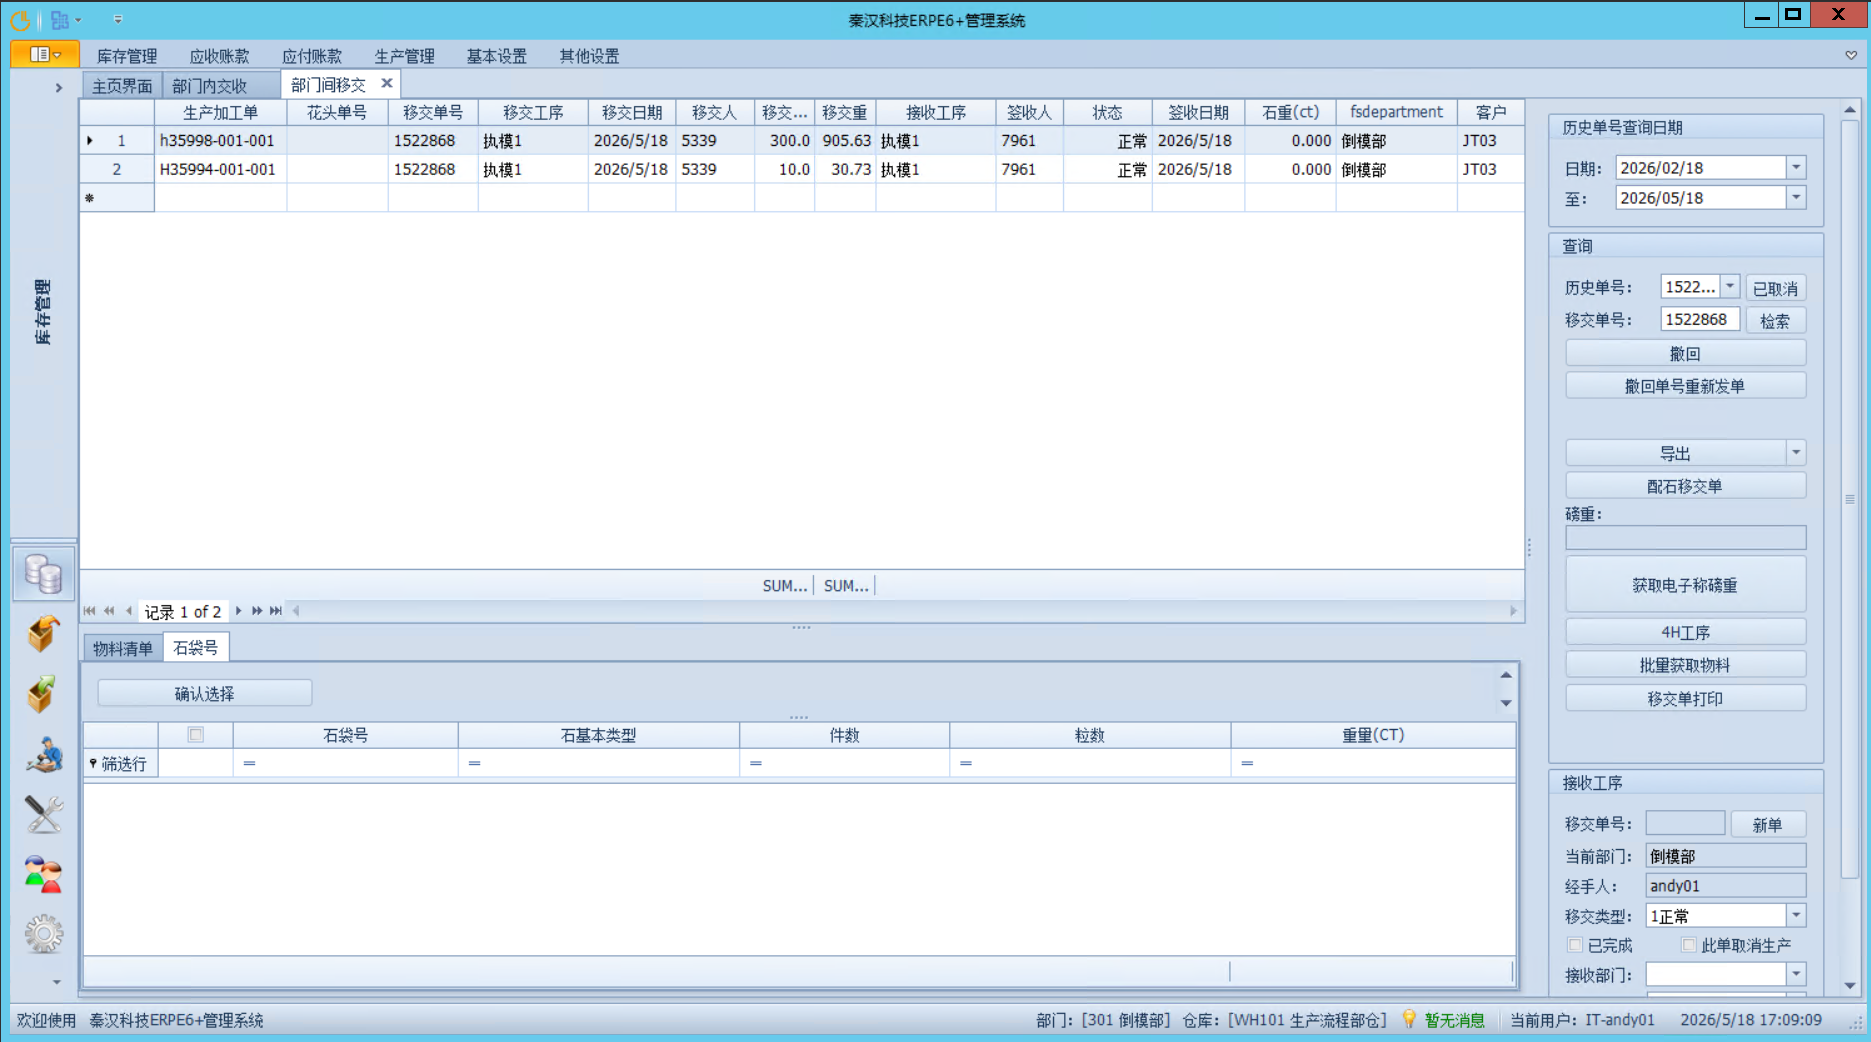Screen dimensions: 1871x1042
Task: Click the 已取消 button
Action: [1775, 289]
